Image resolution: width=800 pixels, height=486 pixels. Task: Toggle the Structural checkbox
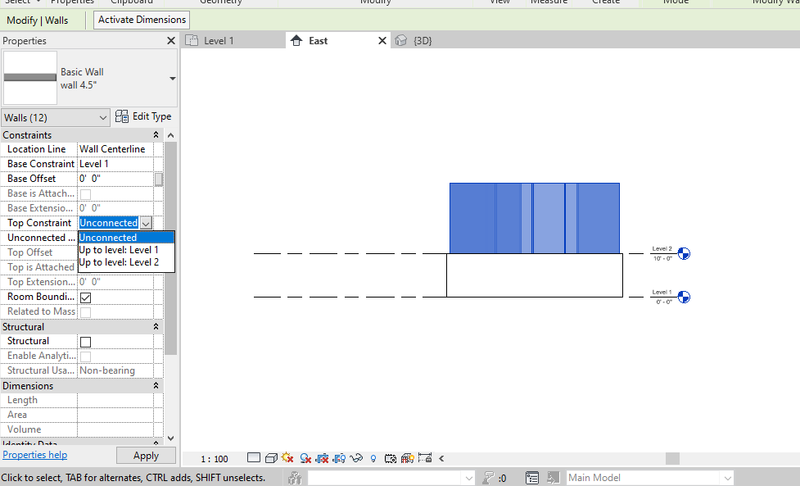[86, 342]
